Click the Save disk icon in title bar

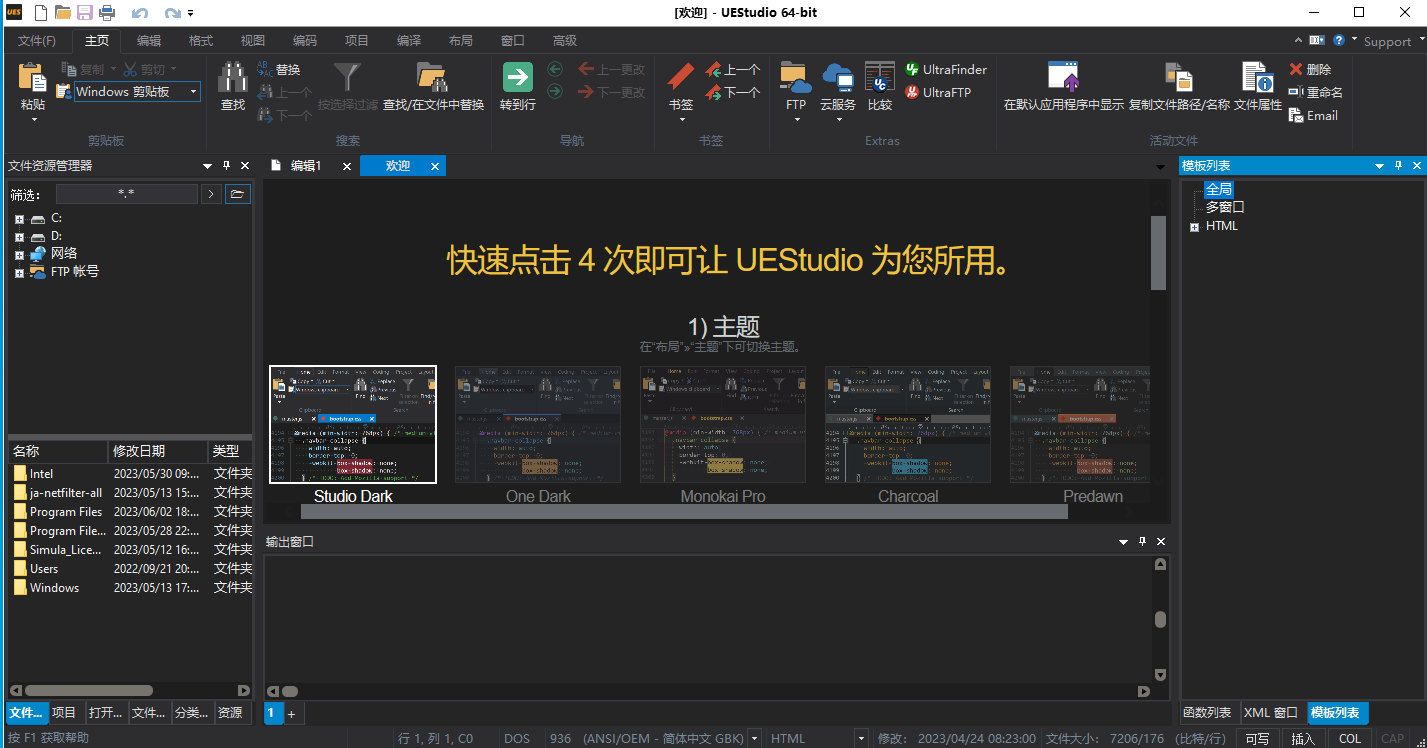point(85,13)
